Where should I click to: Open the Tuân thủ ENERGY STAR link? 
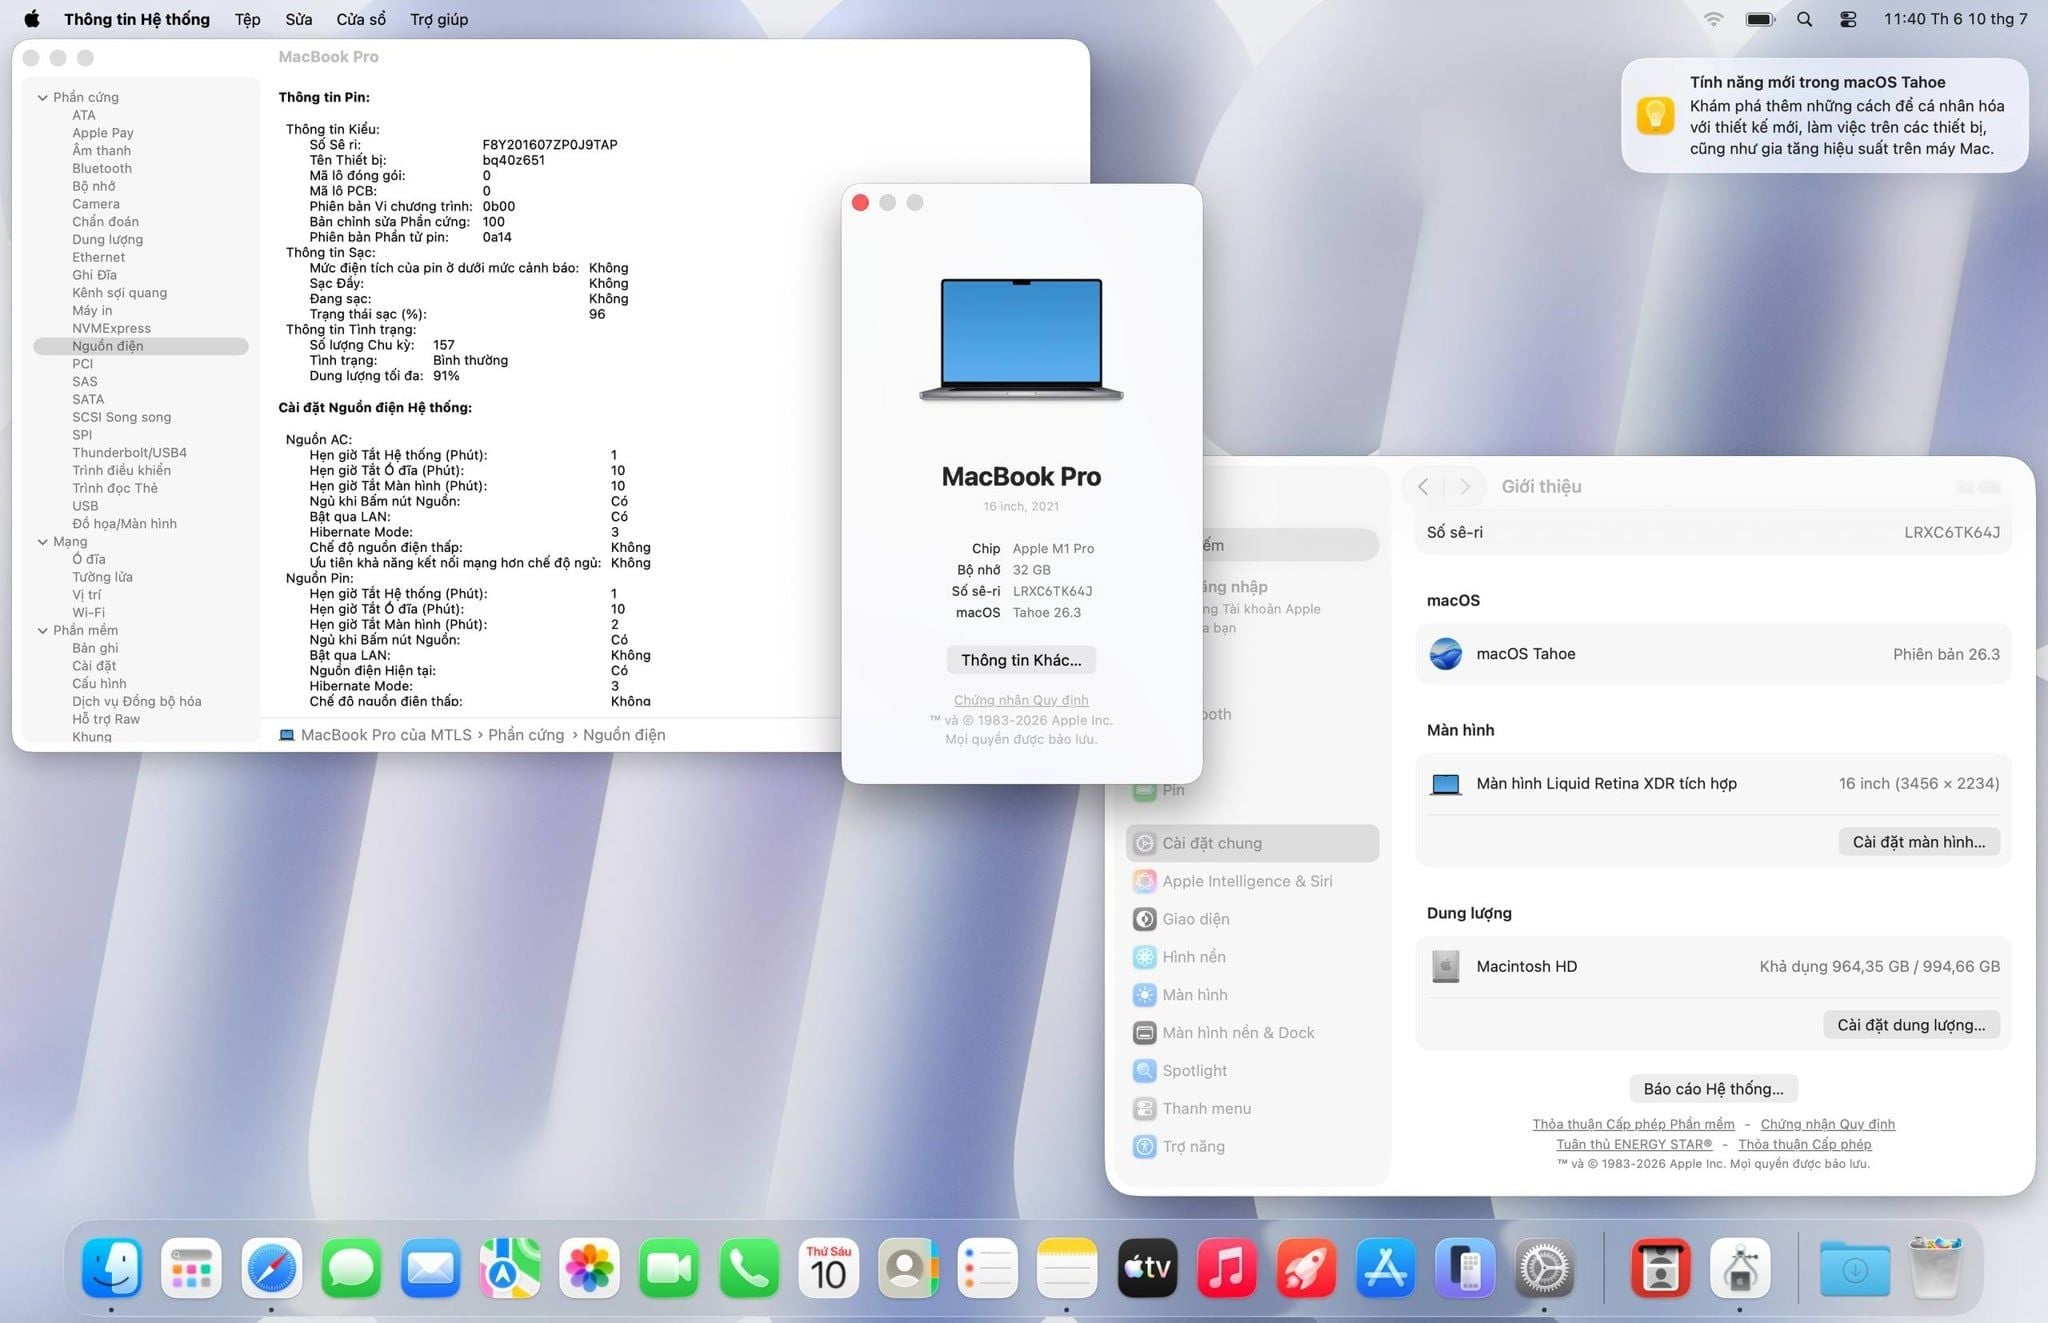tap(1634, 1144)
